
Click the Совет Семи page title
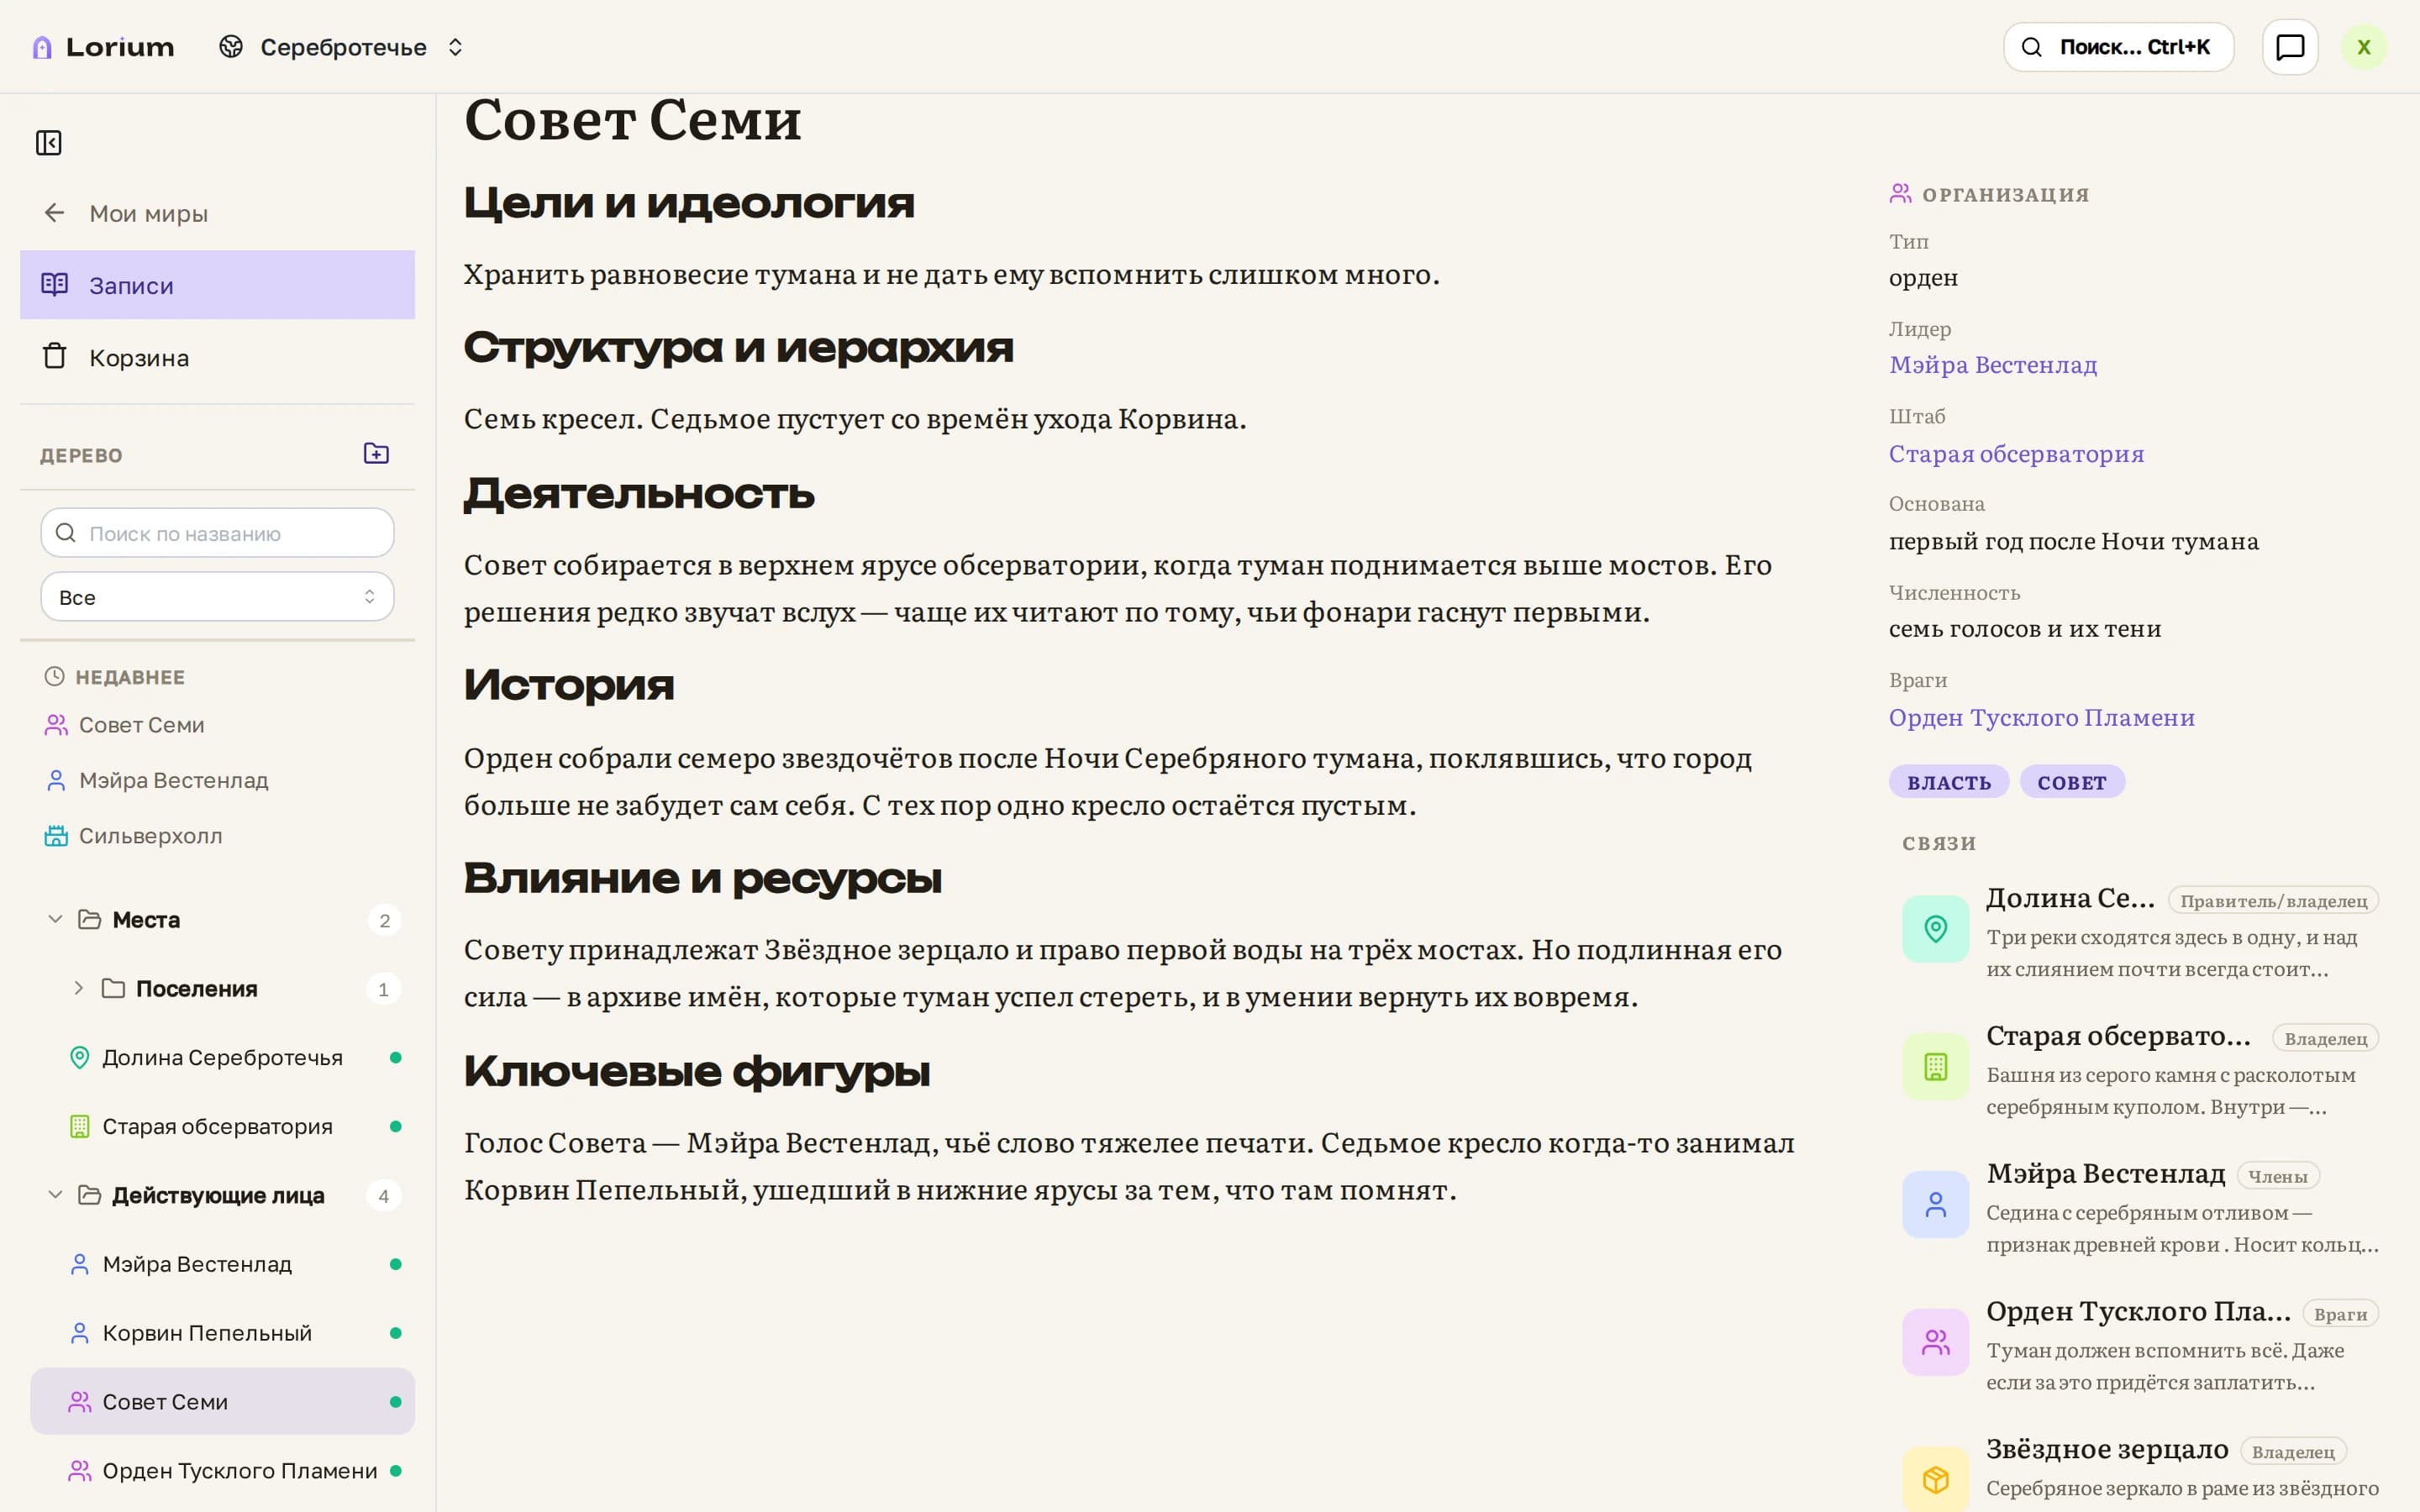[x=632, y=120]
